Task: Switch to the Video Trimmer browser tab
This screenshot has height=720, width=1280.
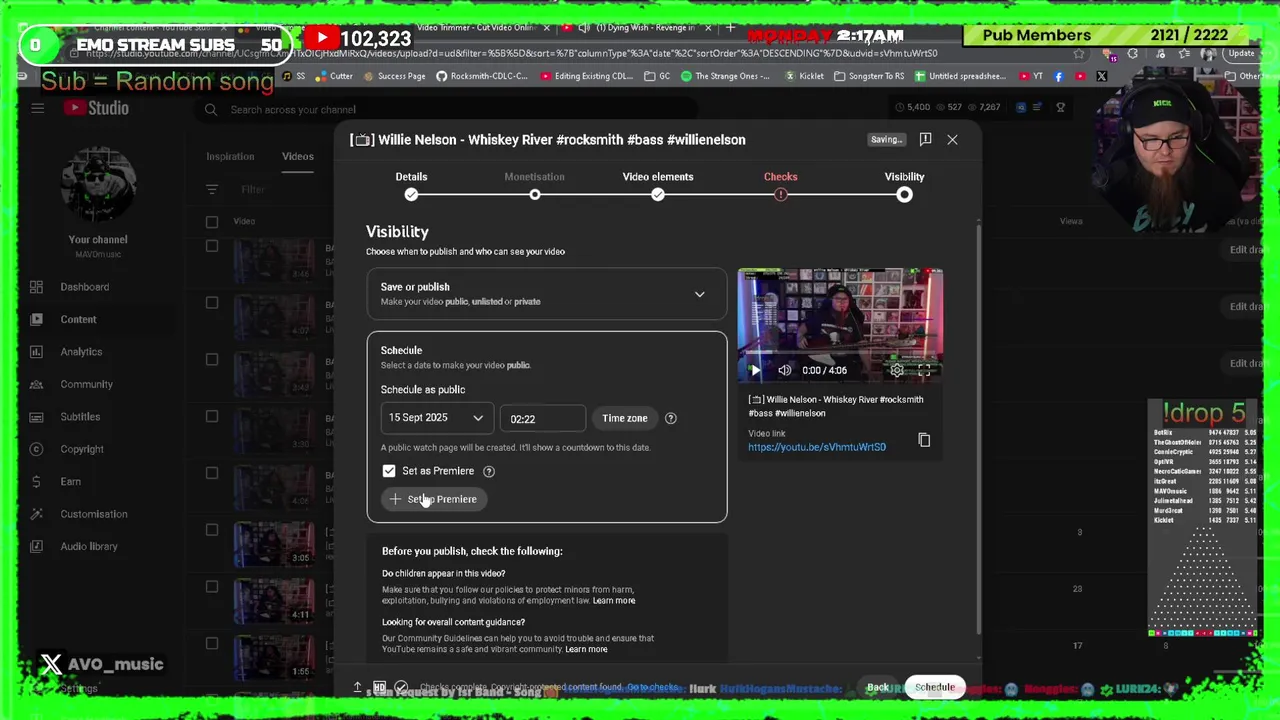Action: 480,27
